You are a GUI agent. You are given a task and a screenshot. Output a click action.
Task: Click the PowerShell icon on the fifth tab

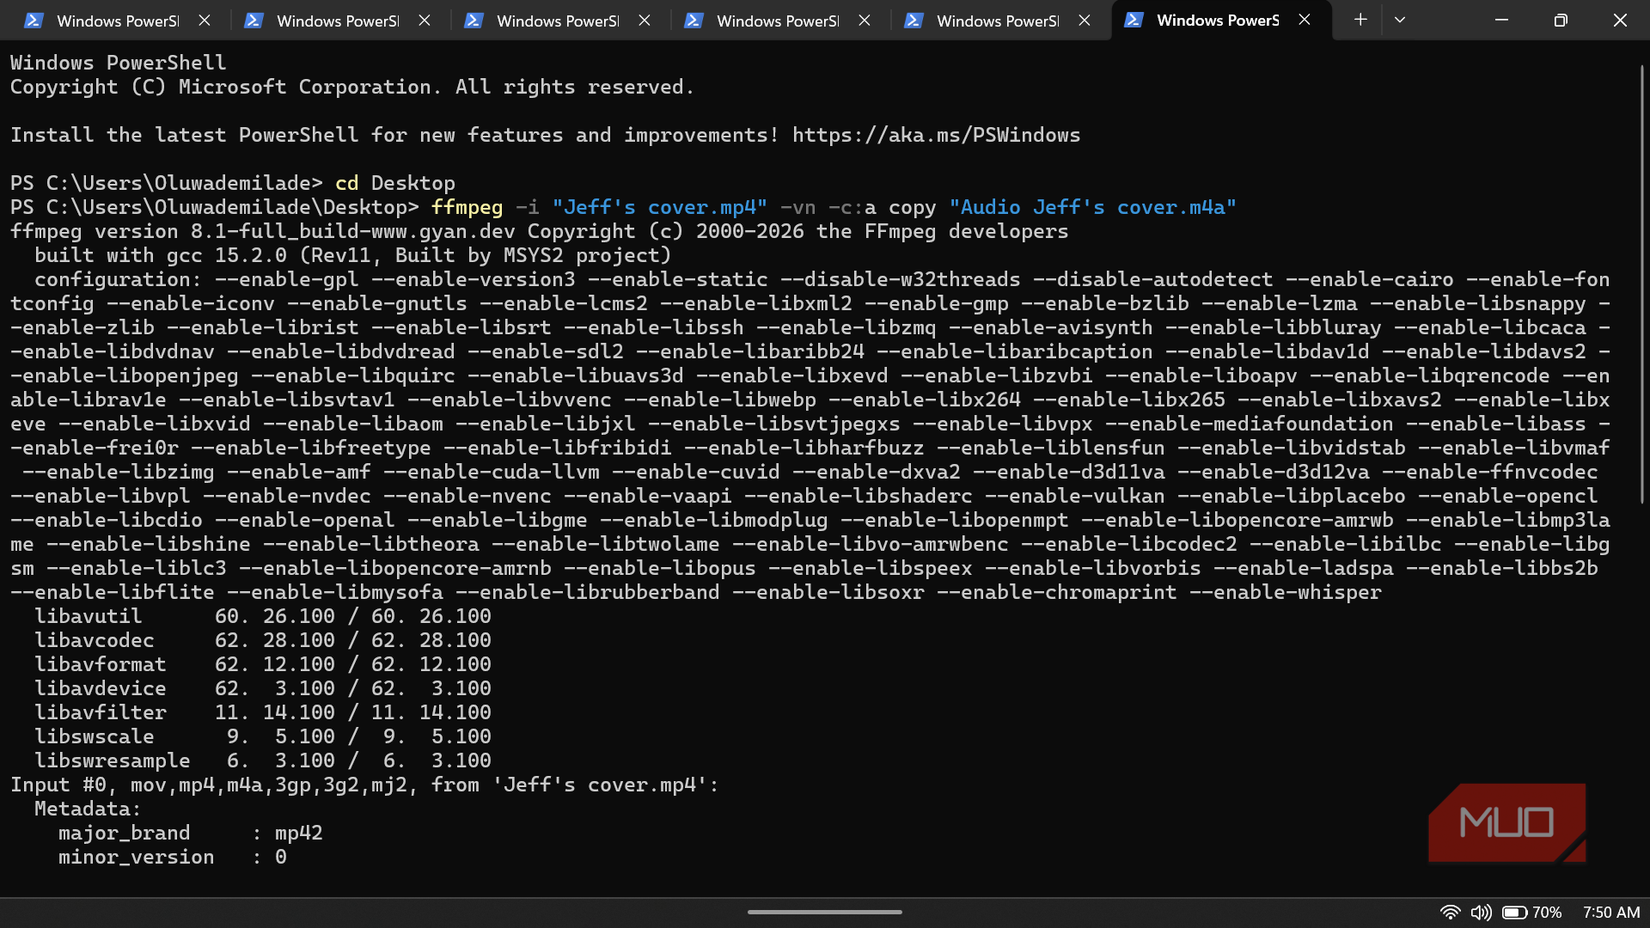pos(914,20)
